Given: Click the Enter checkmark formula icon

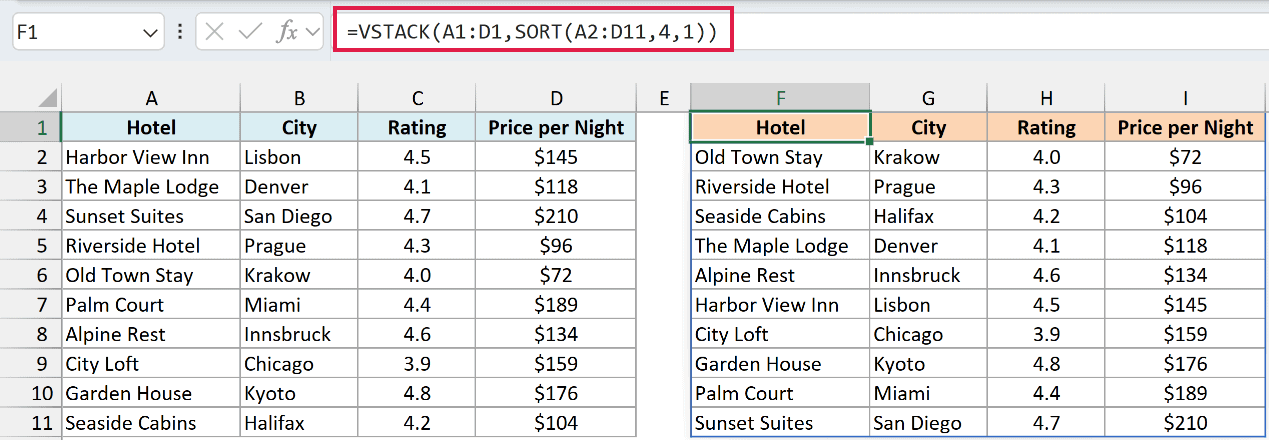Looking at the screenshot, I should click(x=250, y=32).
